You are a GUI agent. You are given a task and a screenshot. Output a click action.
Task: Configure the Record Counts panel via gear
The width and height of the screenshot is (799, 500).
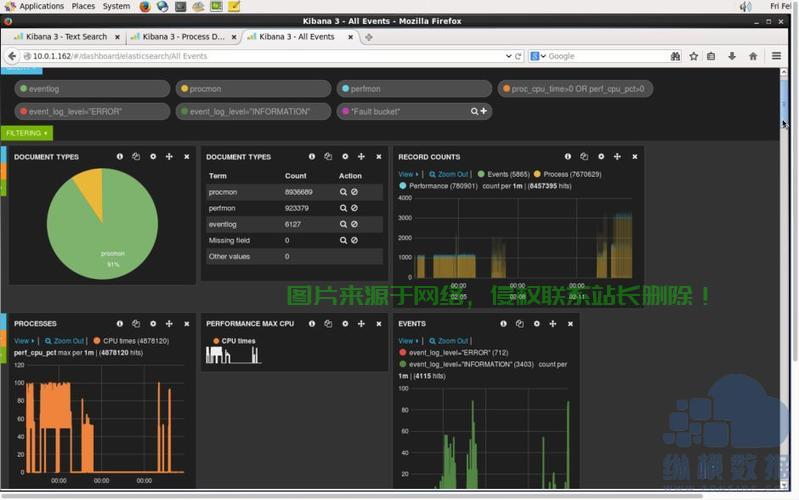tap(601, 156)
